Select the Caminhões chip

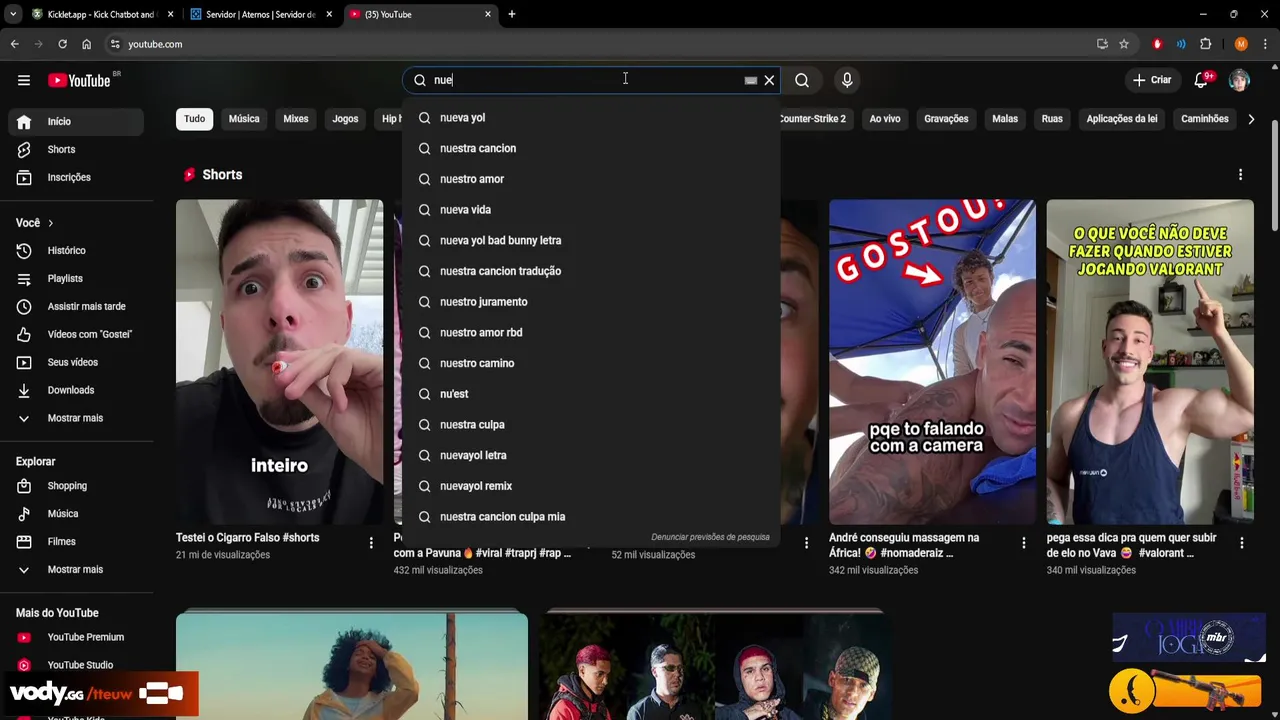[x=1205, y=119]
